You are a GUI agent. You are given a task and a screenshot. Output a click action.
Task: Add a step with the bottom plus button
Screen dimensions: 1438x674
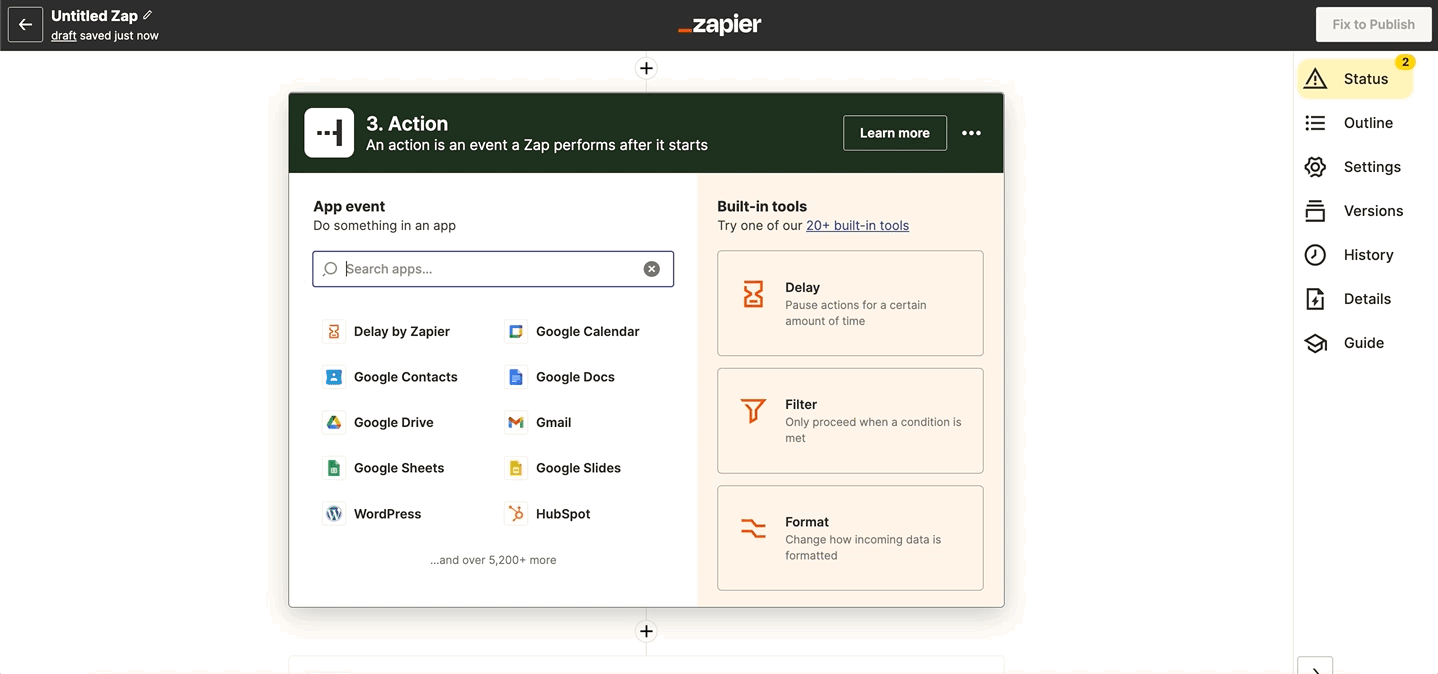tap(646, 631)
